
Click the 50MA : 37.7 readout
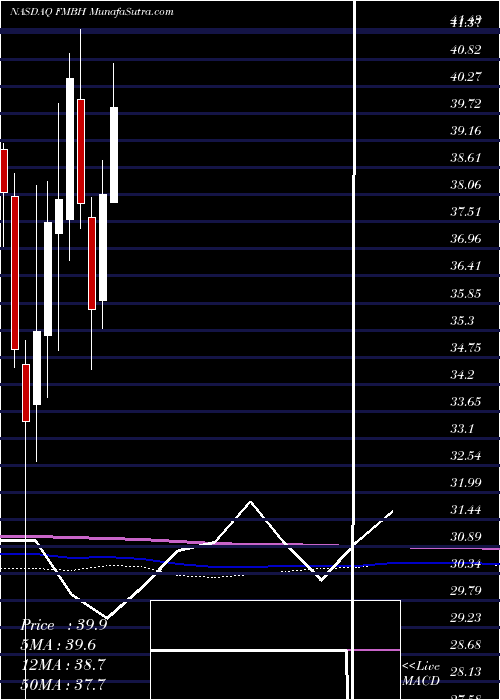[x=63, y=684]
